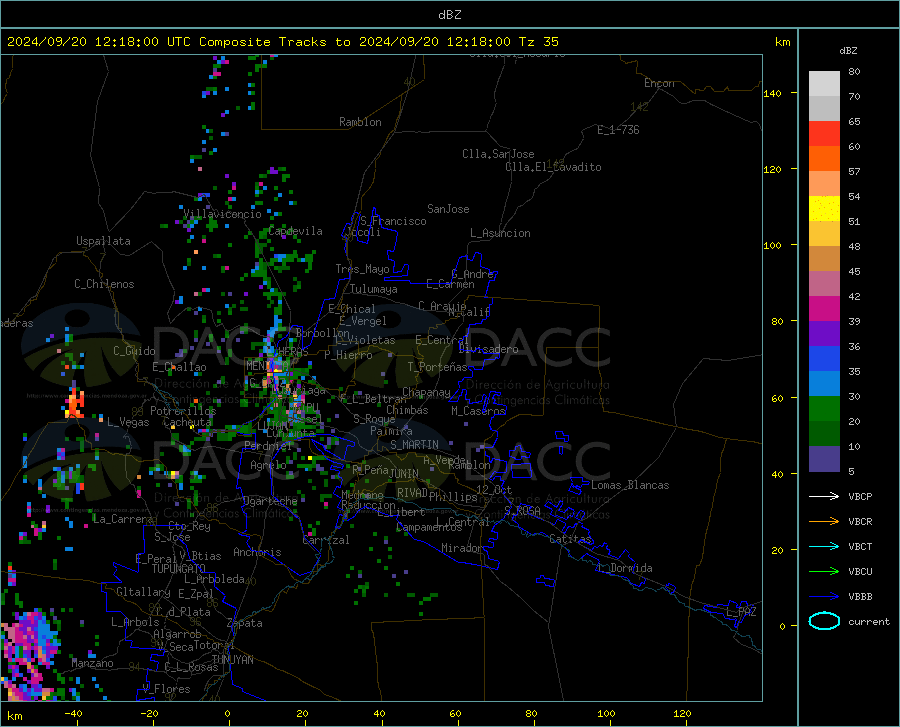Viewport: 900px width, 727px height.
Task: Click the Capdevila map label
Action: (x=295, y=231)
